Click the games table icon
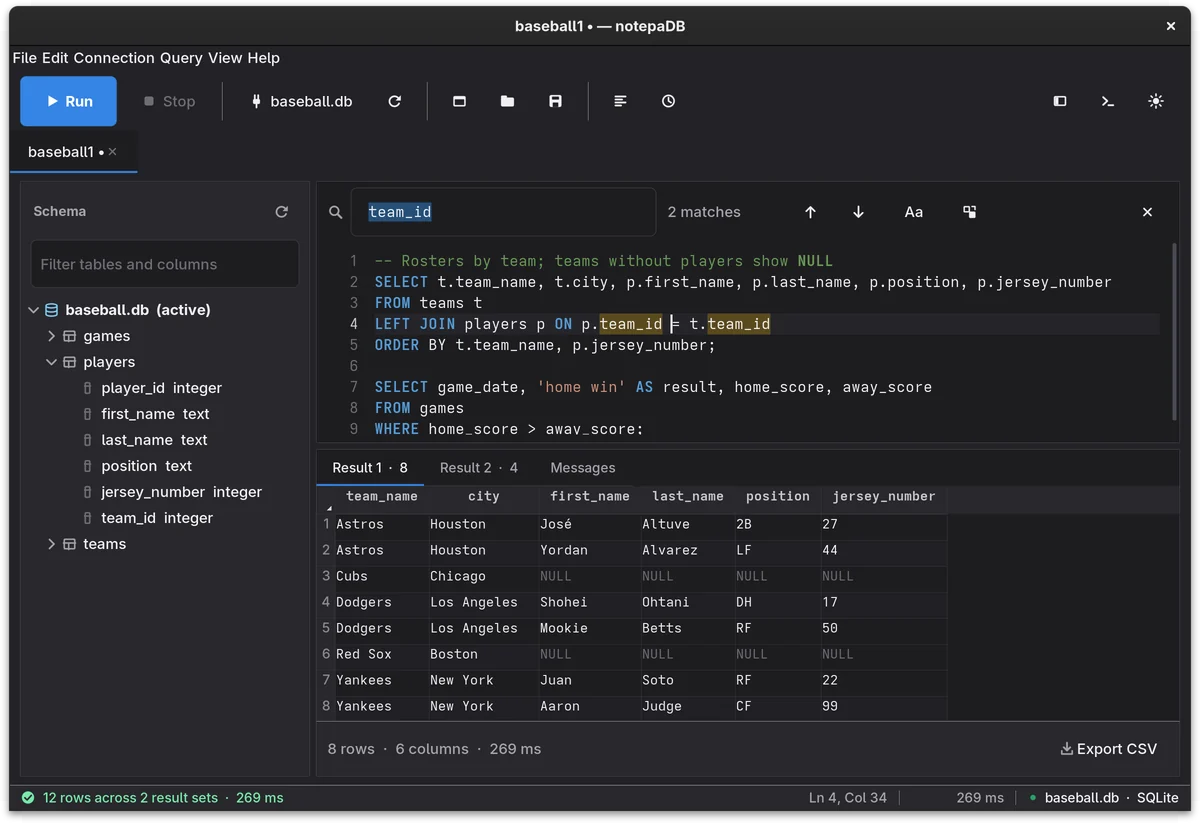 point(70,336)
